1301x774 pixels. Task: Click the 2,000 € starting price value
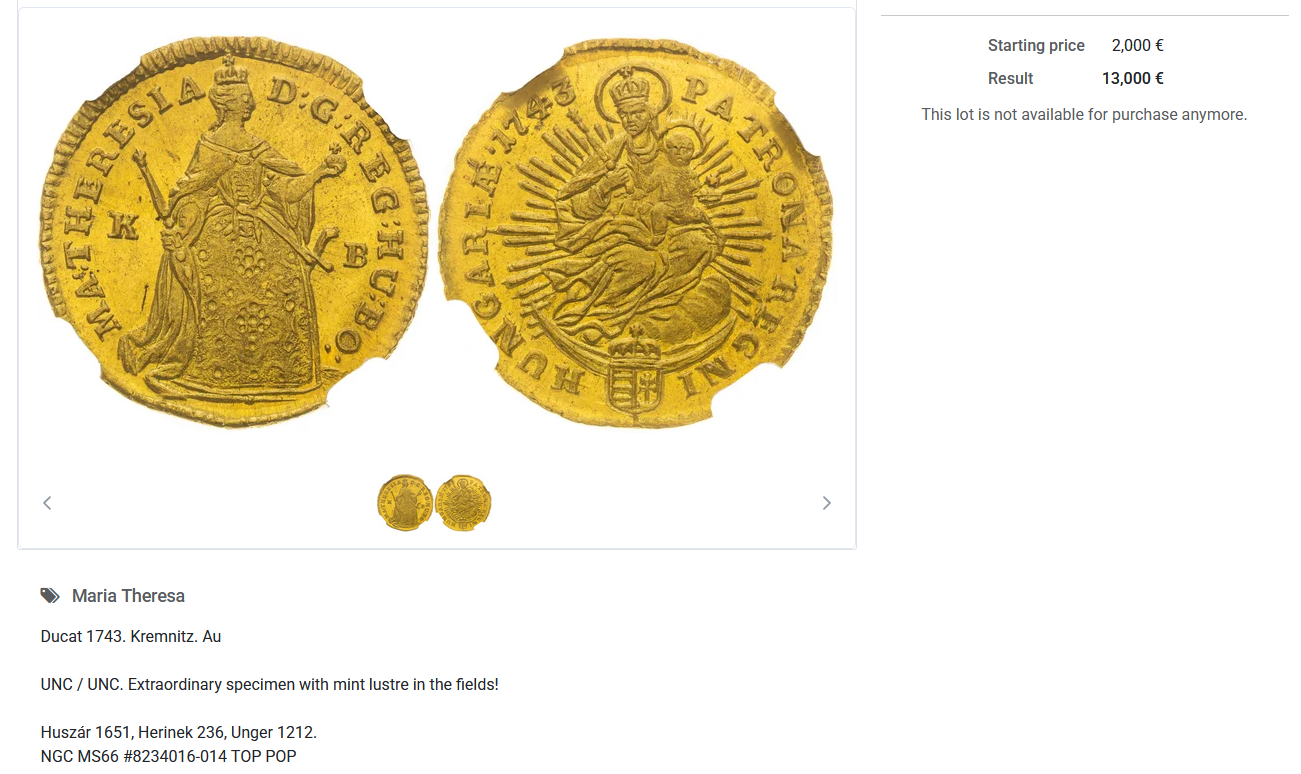(1138, 46)
